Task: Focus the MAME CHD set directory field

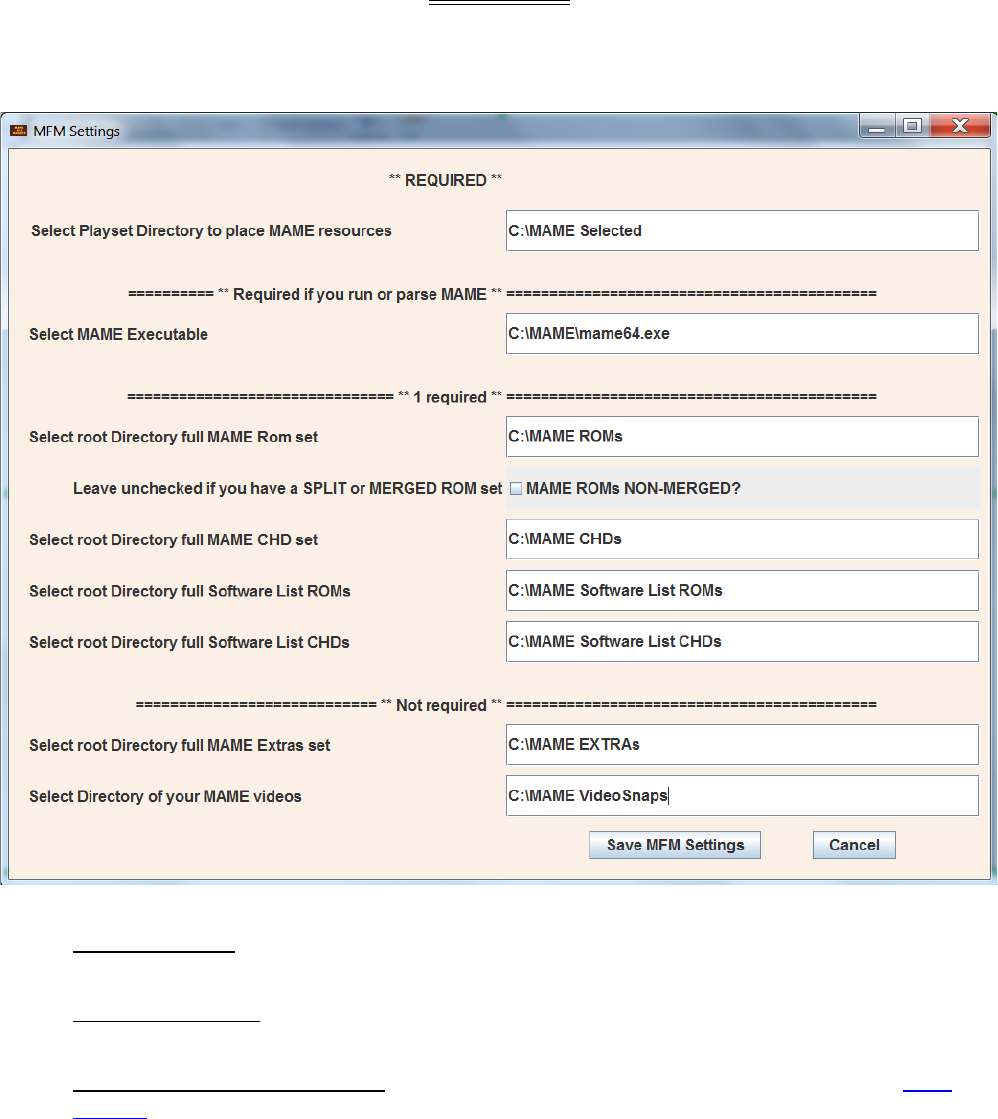Action: (742, 539)
